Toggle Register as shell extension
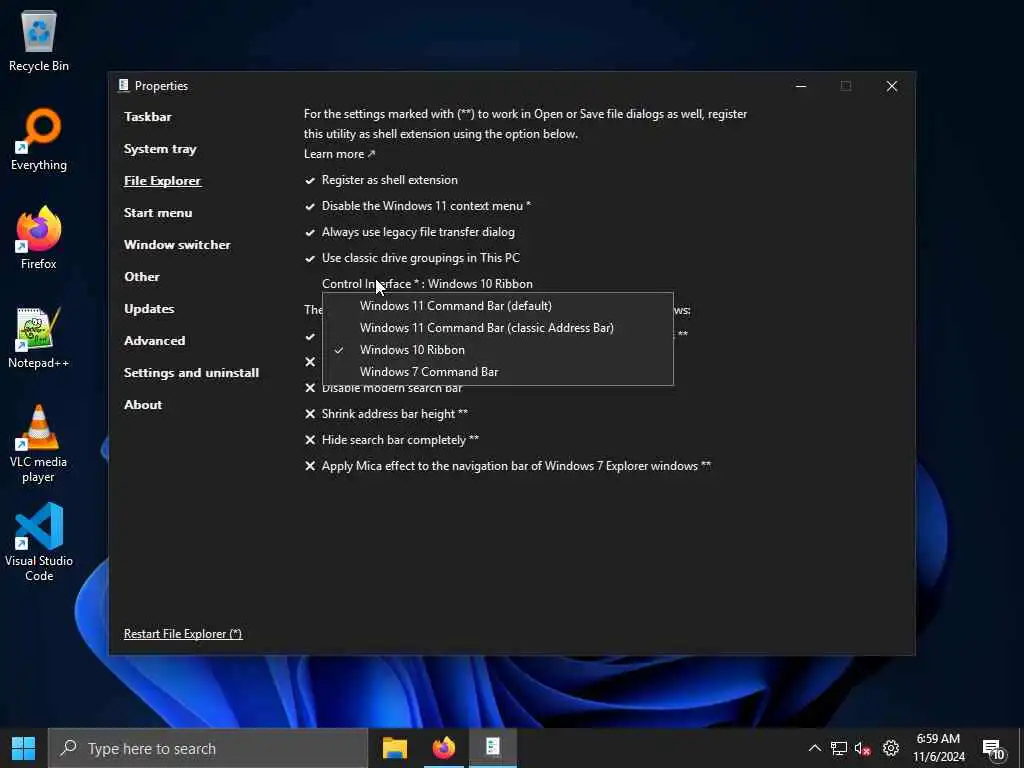 (381, 180)
